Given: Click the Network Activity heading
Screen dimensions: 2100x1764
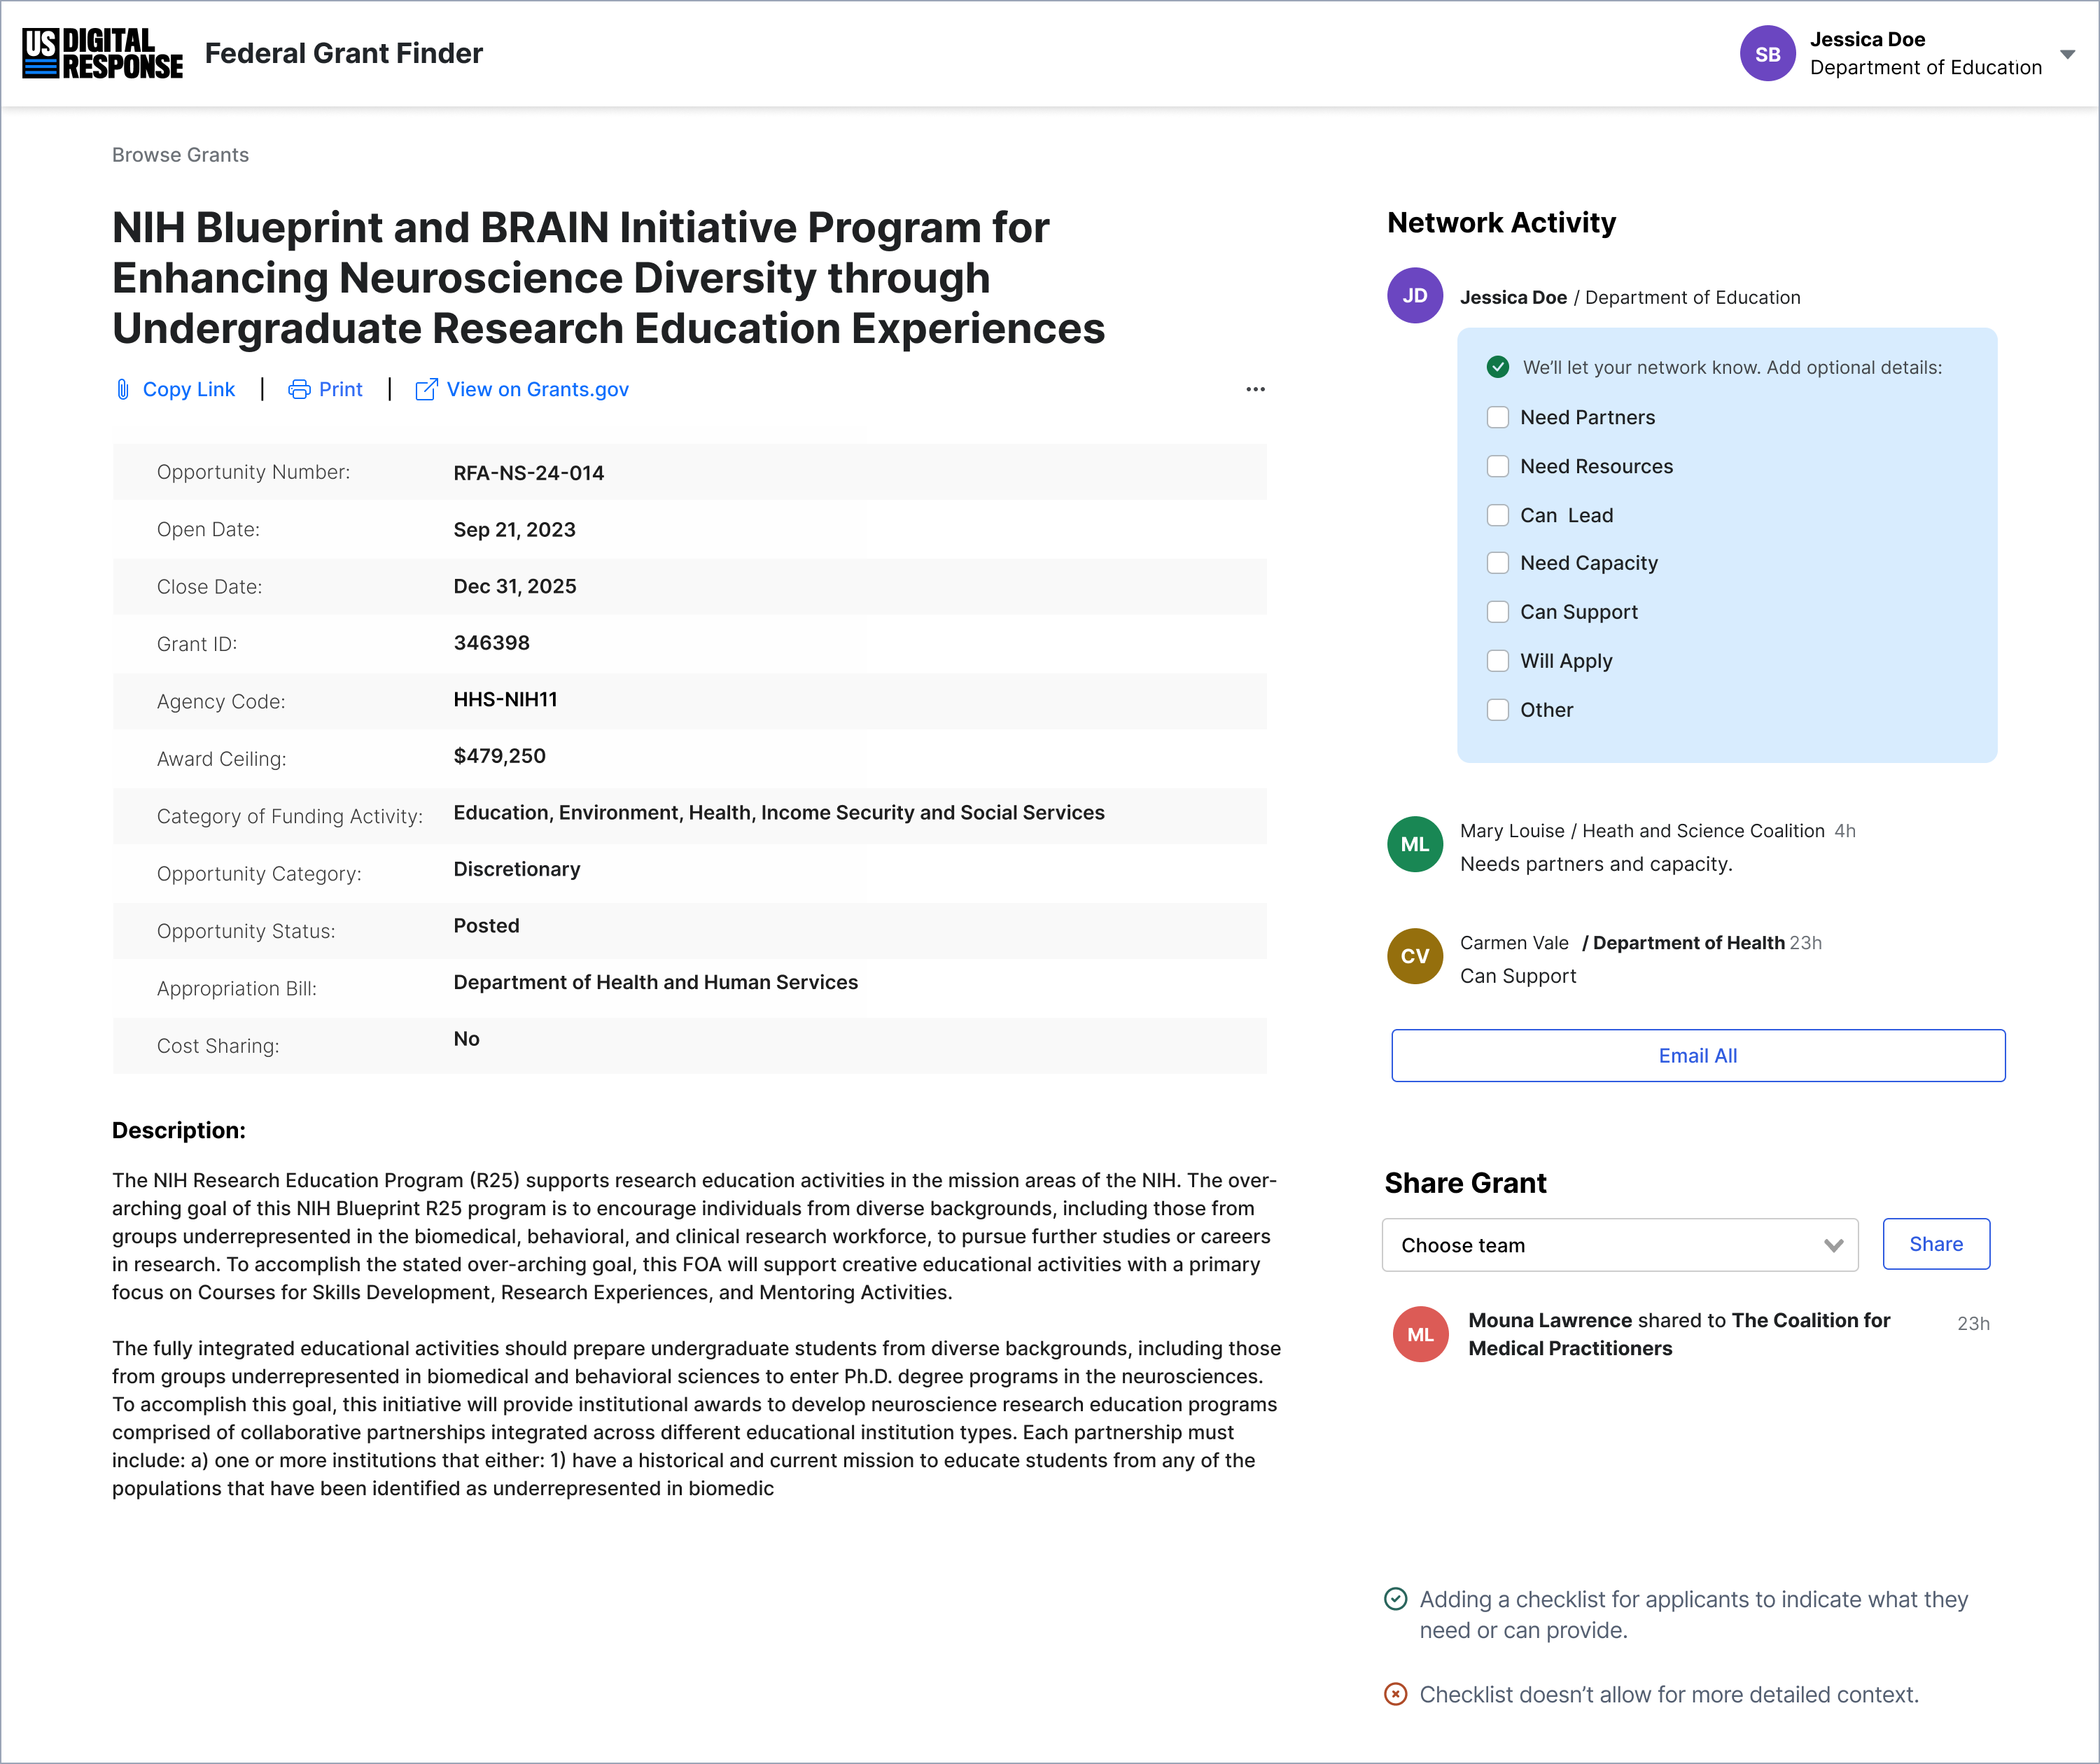Looking at the screenshot, I should click(1501, 222).
